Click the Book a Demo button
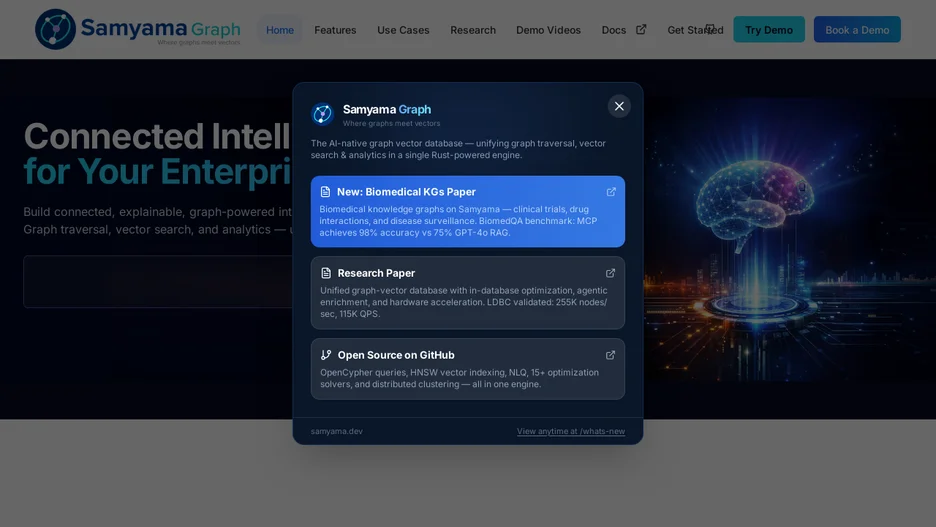The height and width of the screenshot is (527, 936). tap(857, 30)
